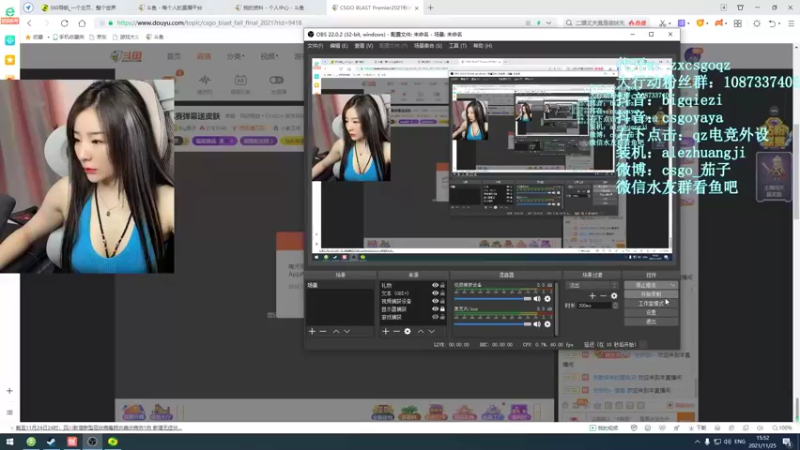Image resolution: width=800 pixels, height=450 pixels.
Task: Open audio settings gear for the video capture device
Action: [547, 298]
